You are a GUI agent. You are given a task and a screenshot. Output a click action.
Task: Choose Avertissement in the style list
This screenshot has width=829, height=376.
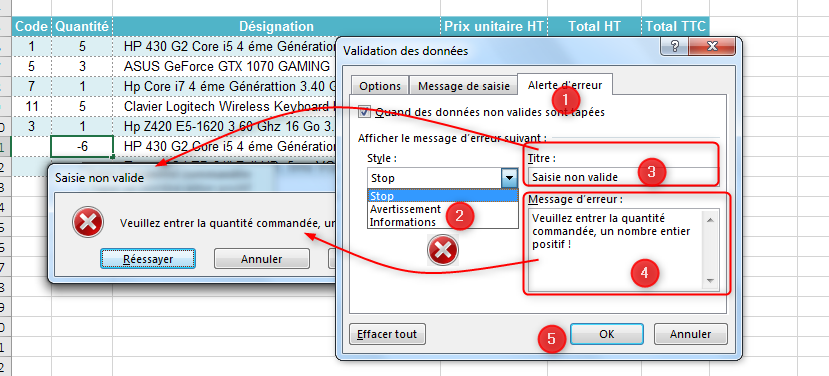(443, 209)
